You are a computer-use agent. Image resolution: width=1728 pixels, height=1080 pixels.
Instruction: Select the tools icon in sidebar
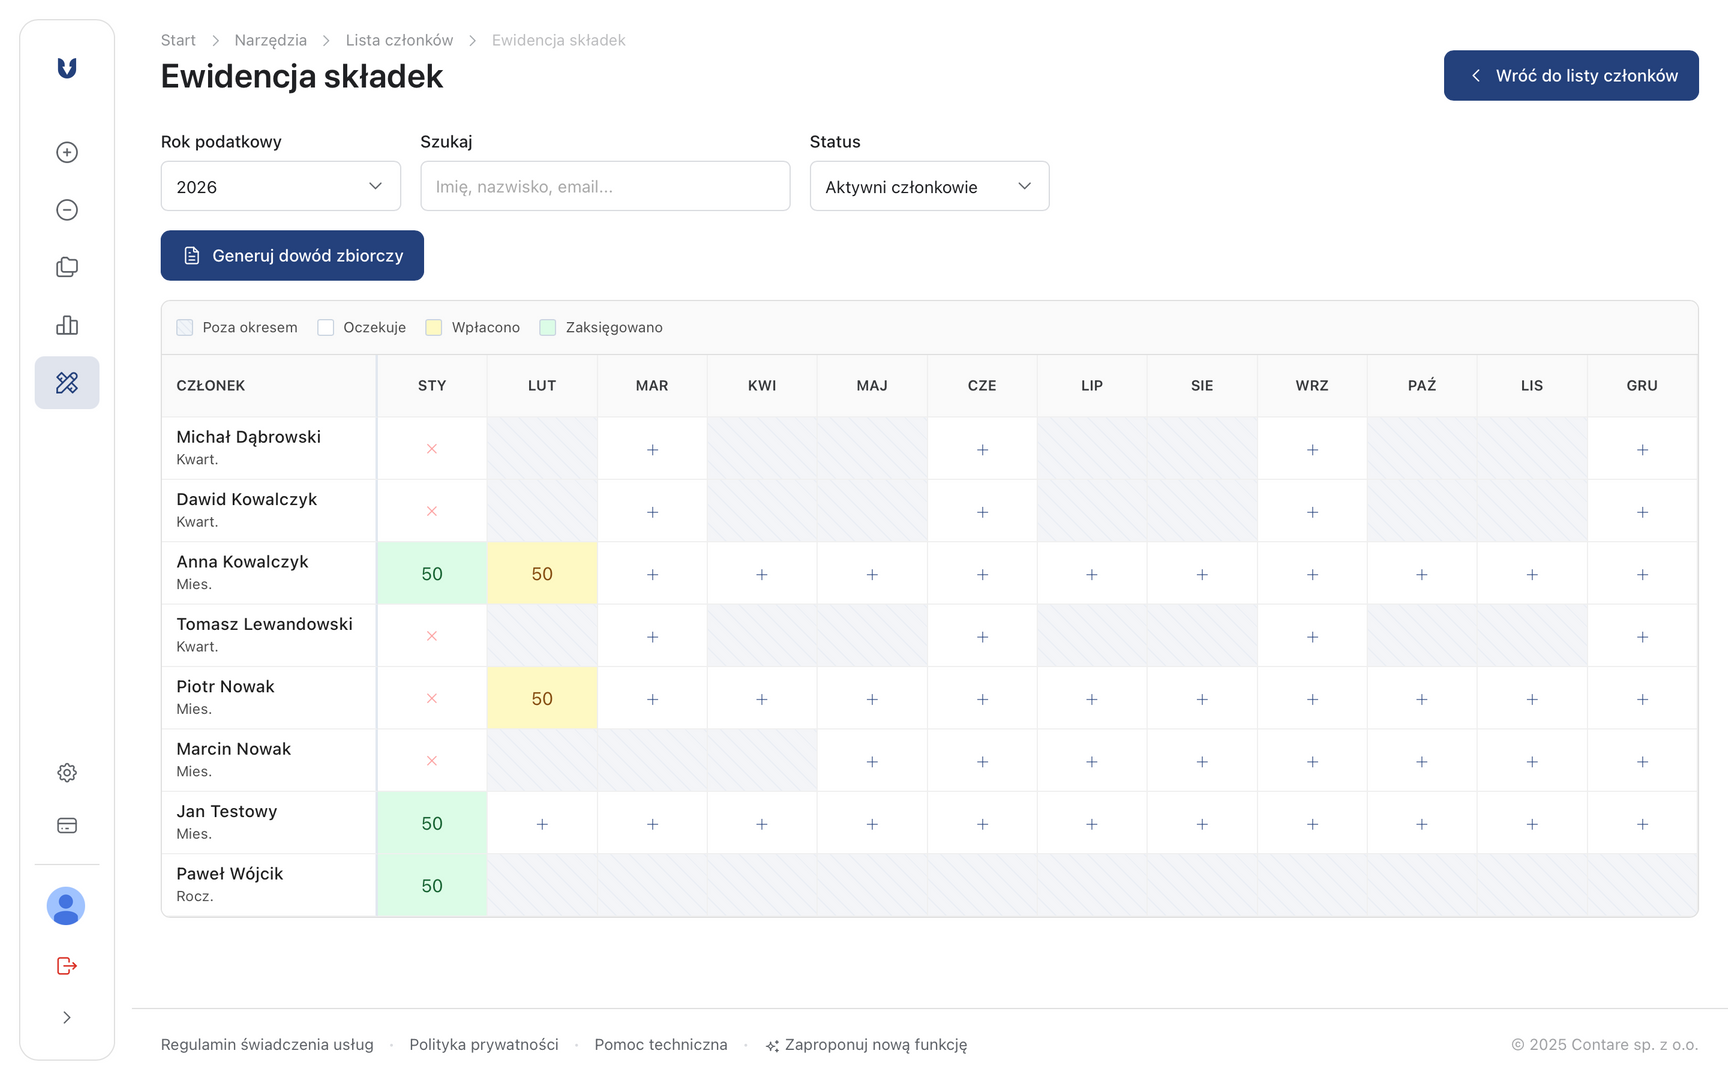[67, 383]
